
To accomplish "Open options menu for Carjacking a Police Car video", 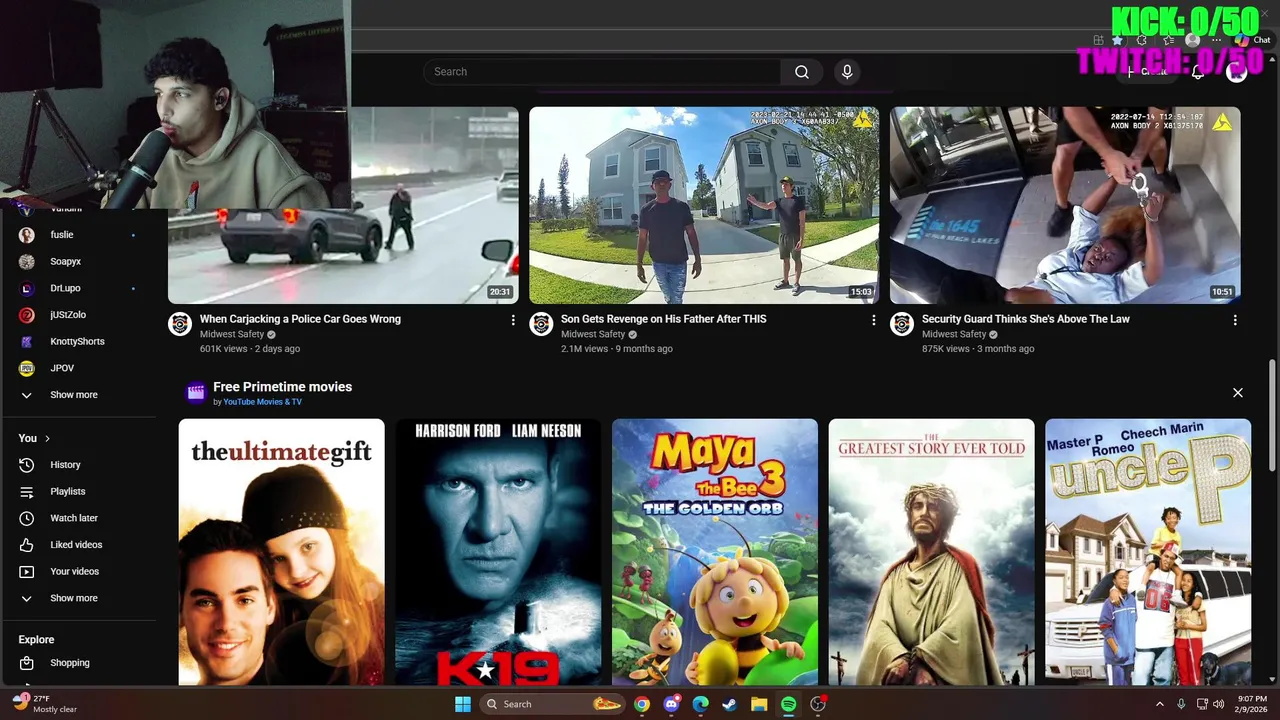I will coord(513,320).
